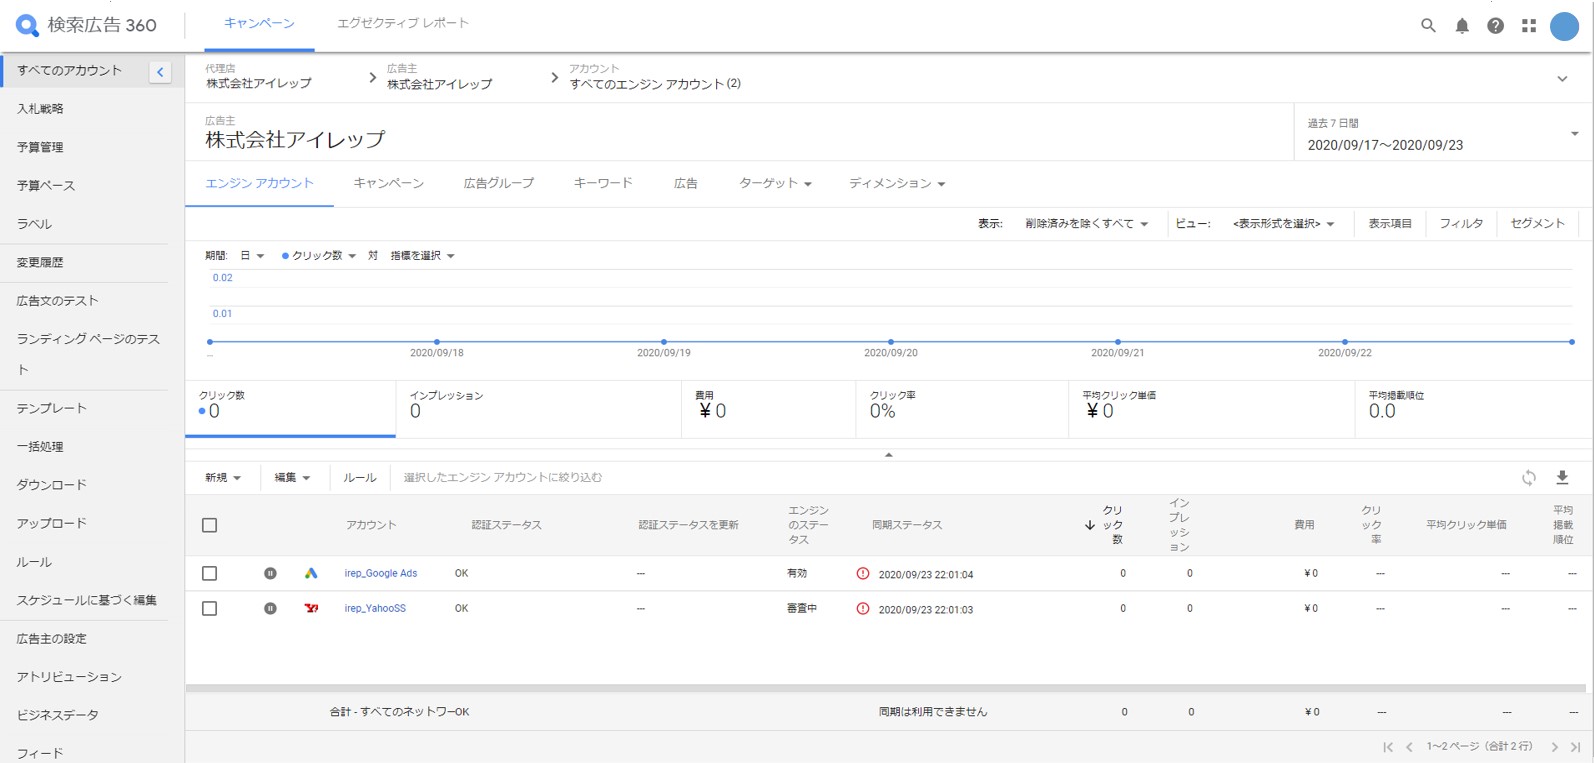Collapse the left sidebar with arrow button

160,72
